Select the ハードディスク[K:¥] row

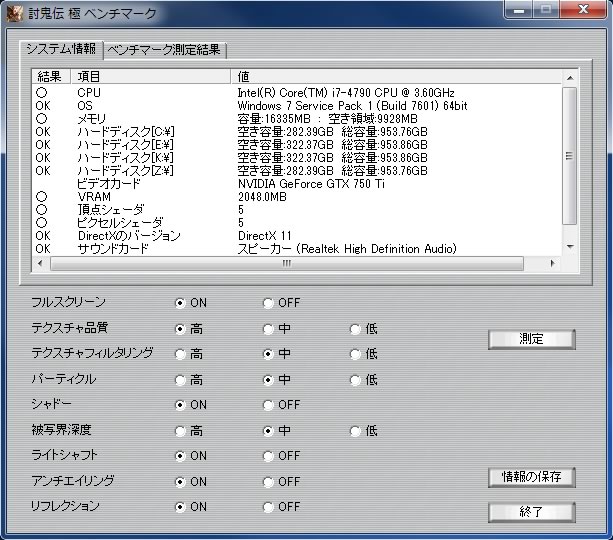click(297, 158)
